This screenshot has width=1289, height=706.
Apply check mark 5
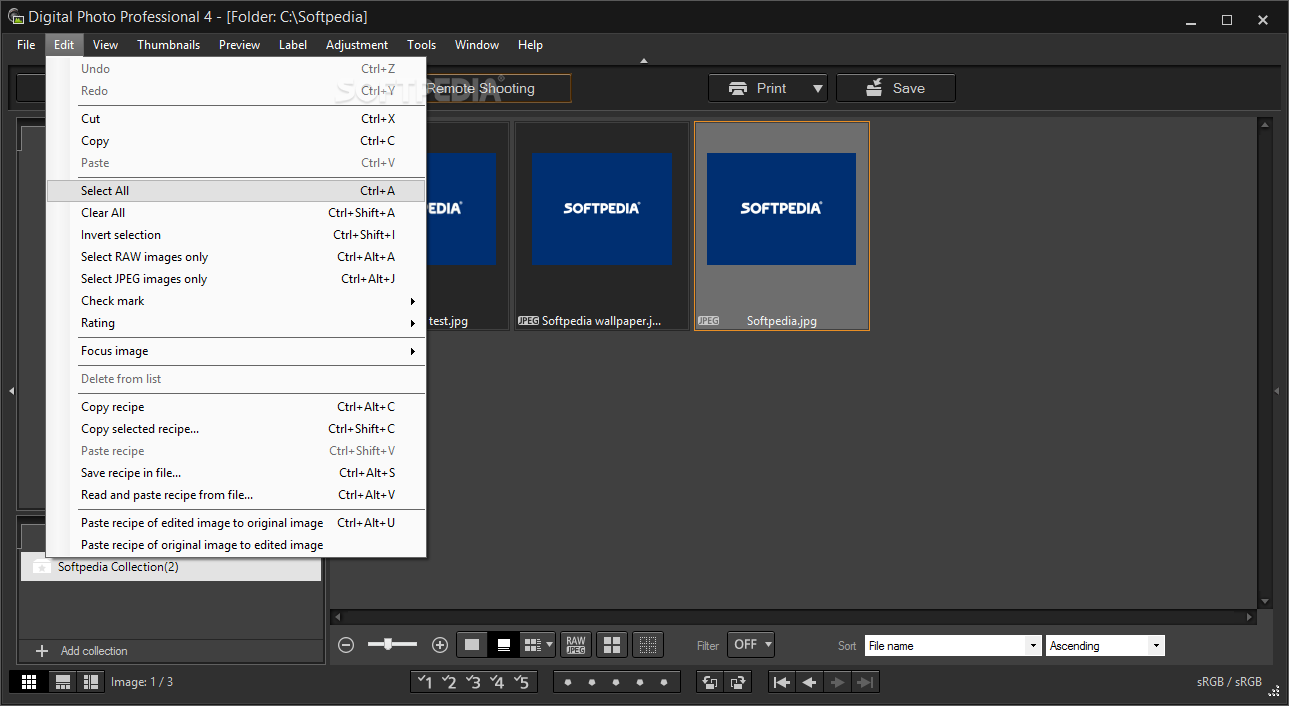click(521, 682)
